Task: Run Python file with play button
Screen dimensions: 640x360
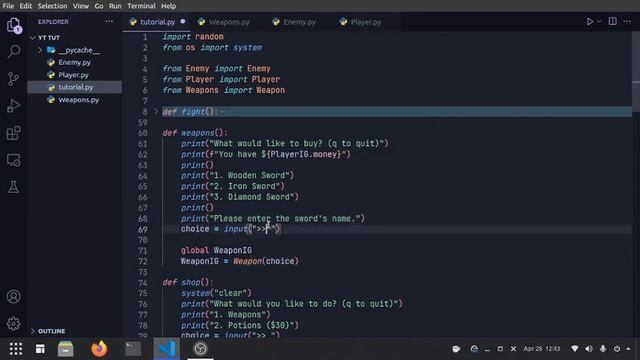Action: point(590,22)
